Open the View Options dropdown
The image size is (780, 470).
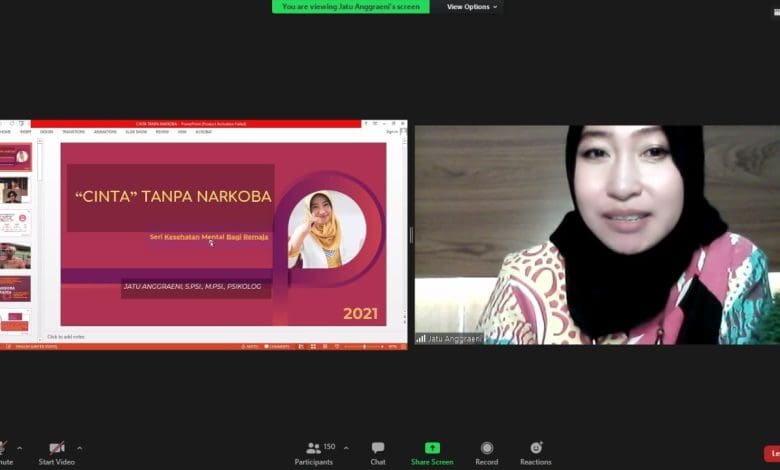click(472, 7)
